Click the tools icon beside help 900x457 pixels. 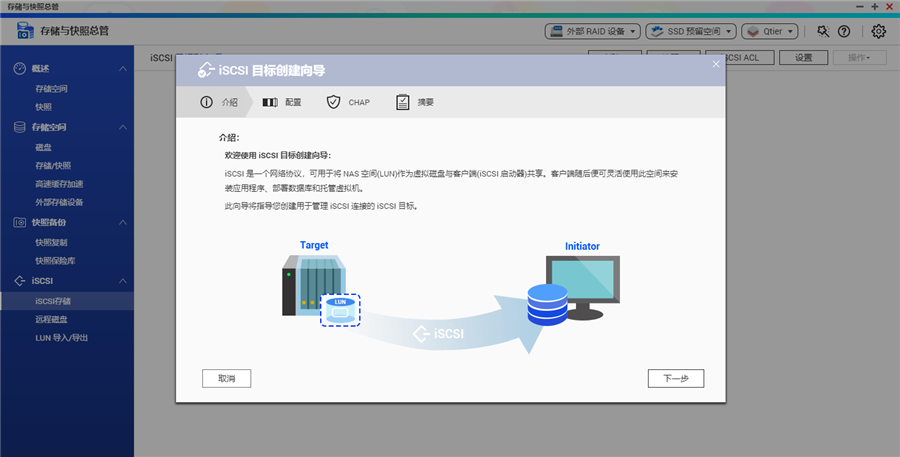(823, 31)
